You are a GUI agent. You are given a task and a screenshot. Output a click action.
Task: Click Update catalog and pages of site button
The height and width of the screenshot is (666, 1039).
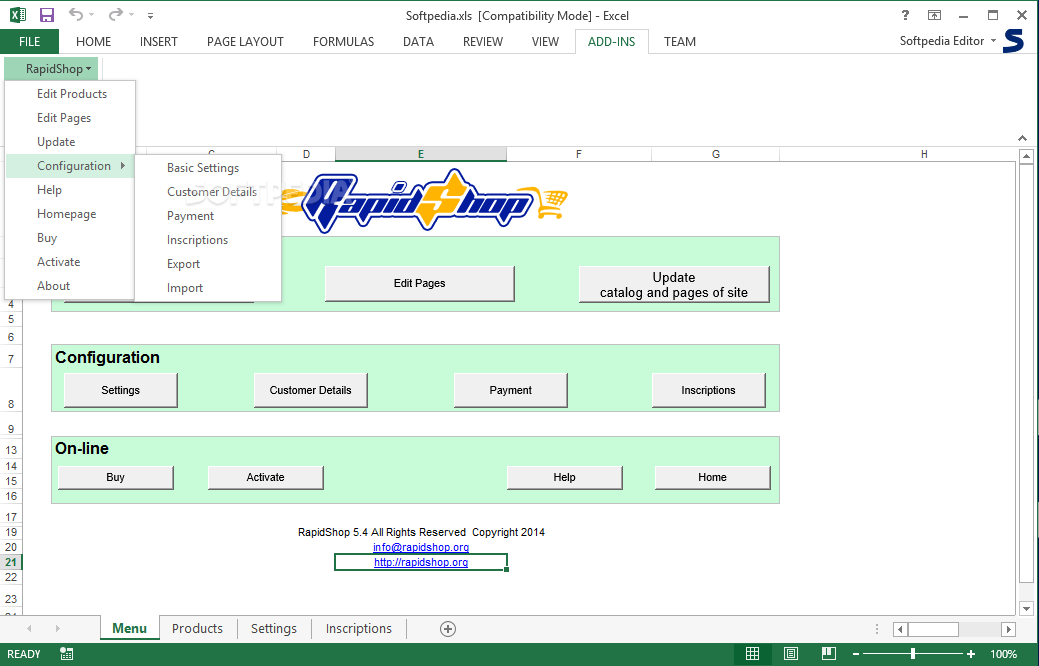(674, 285)
